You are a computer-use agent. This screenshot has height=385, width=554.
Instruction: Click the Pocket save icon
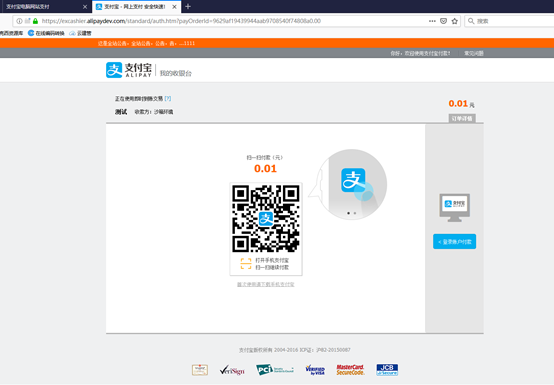pos(443,21)
